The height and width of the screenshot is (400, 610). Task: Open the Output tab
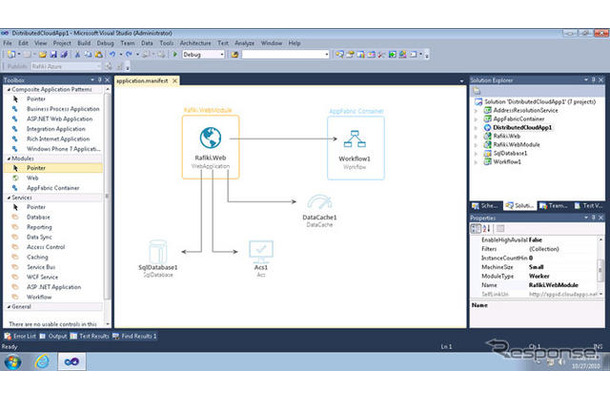[53, 336]
